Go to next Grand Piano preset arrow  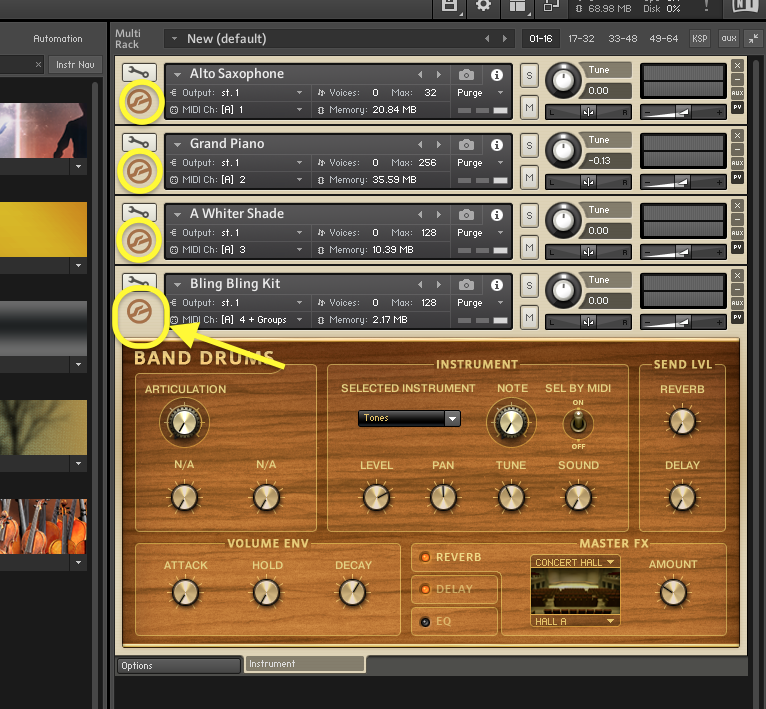(439, 145)
